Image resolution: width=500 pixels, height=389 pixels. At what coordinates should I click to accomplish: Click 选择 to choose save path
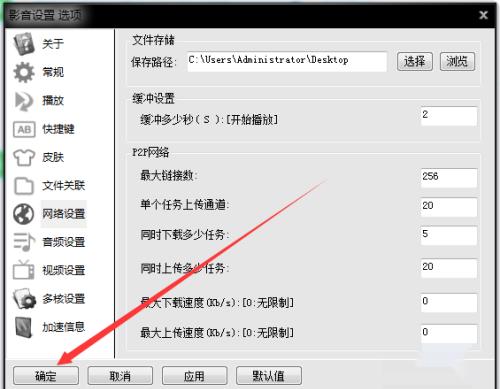coord(415,62)
